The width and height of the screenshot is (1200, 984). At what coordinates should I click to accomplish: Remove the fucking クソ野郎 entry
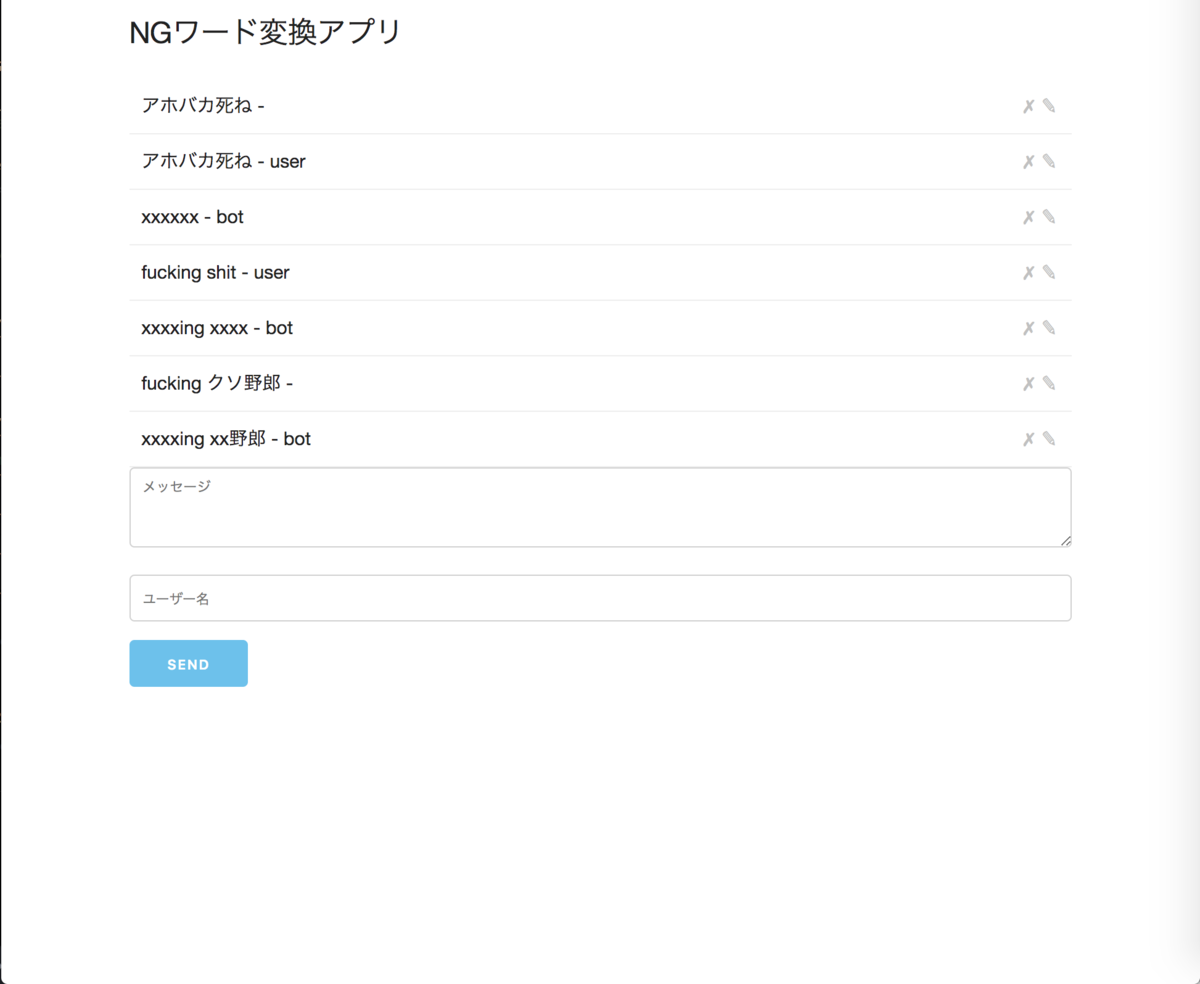click(1026, 382)
